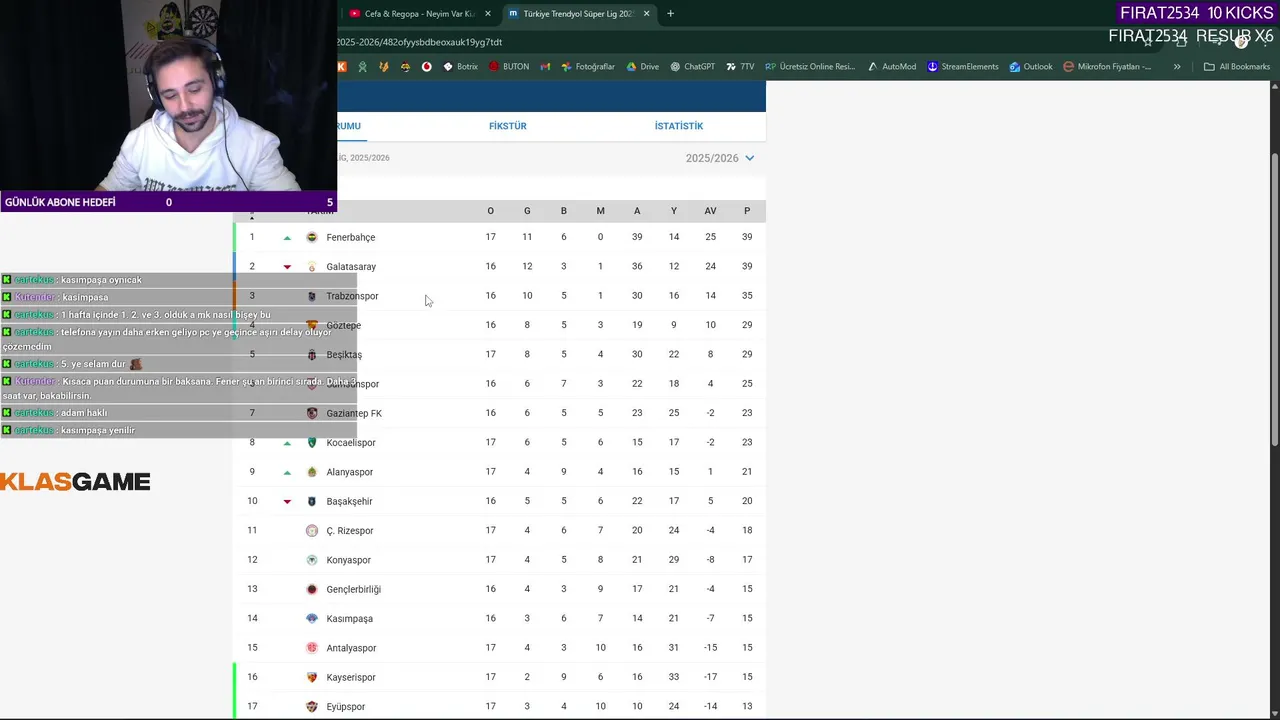
Task: Click the Trabzonspor team logo
Action: pos(312,296)
